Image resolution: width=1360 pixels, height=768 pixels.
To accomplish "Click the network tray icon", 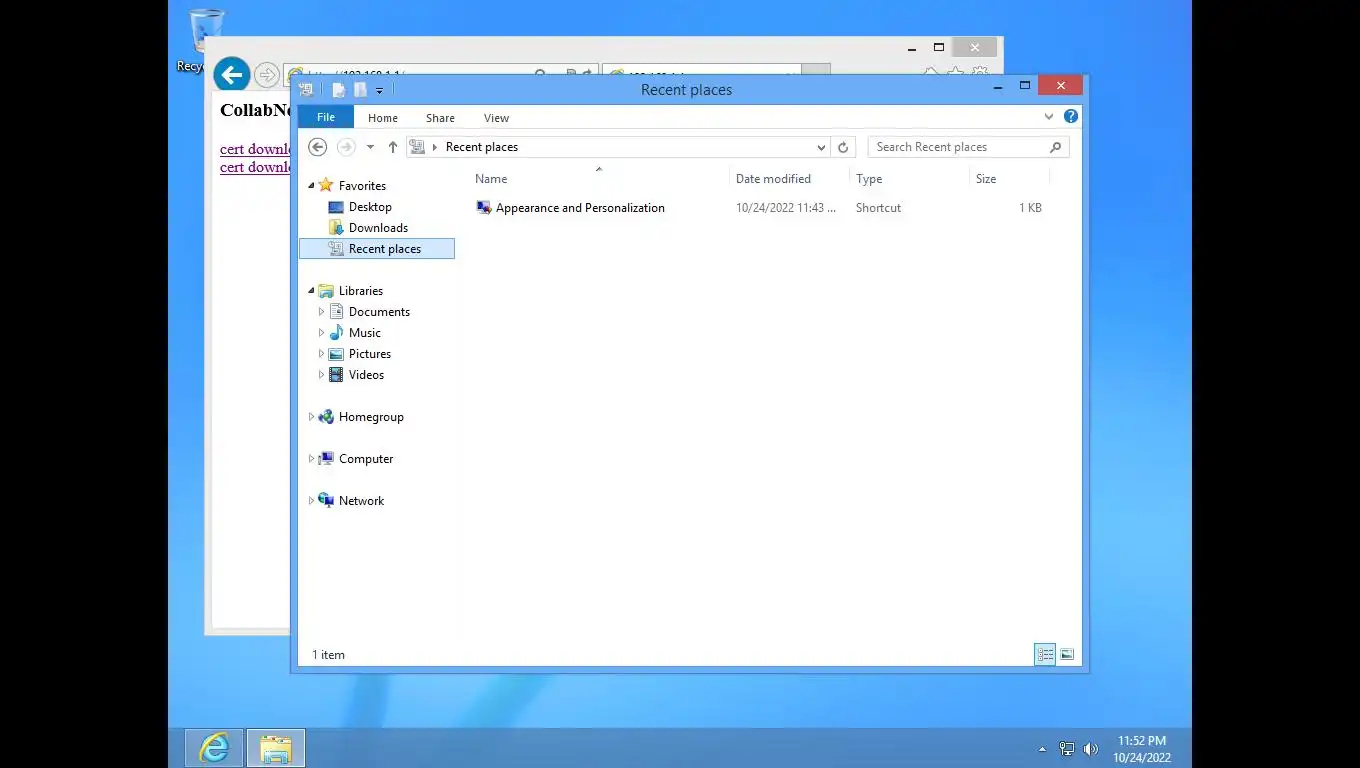I will pos(1067,749).
